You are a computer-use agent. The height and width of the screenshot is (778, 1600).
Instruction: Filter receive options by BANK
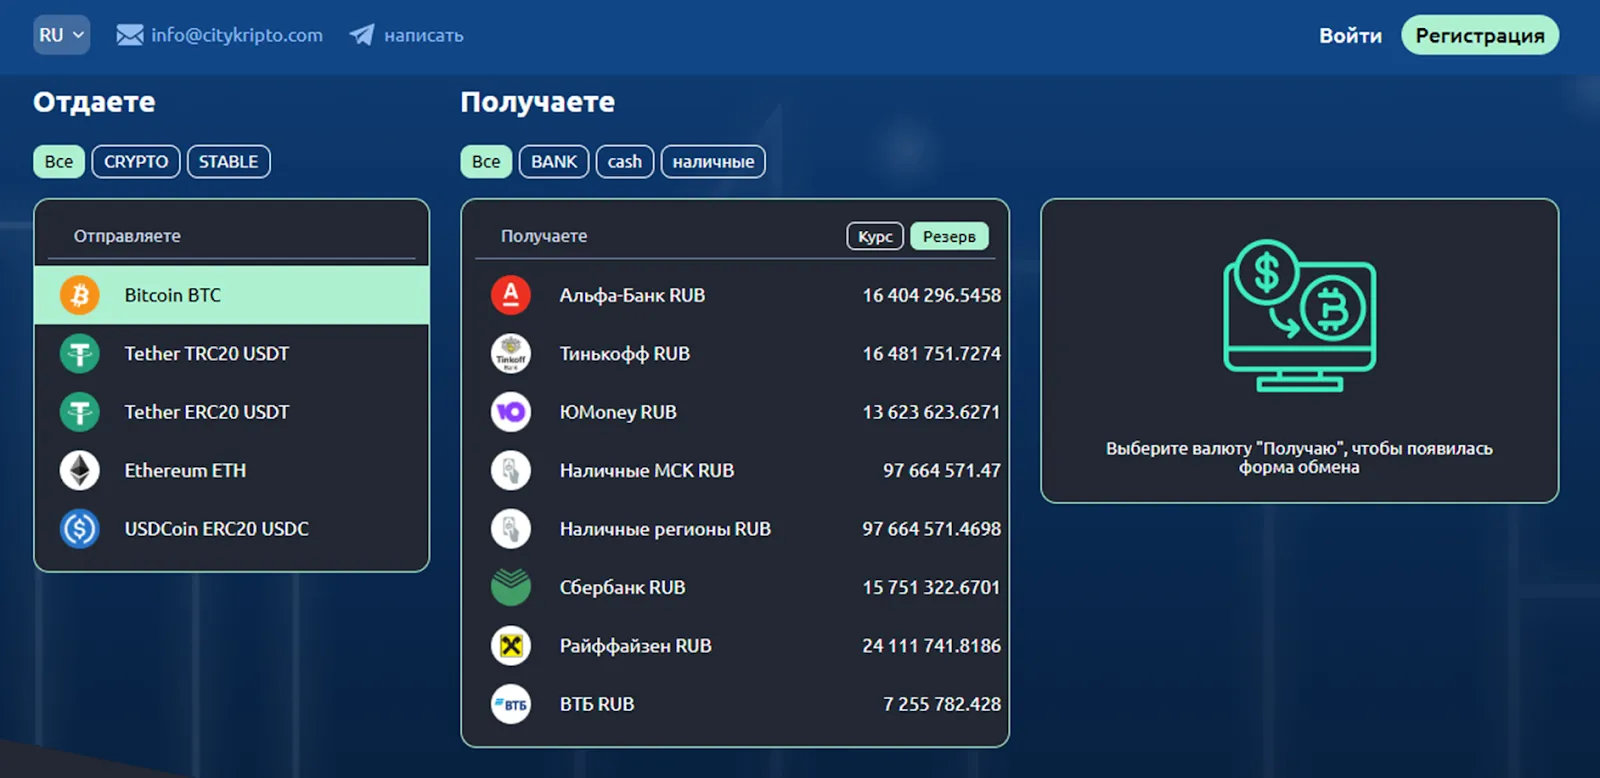coord(554,162)
